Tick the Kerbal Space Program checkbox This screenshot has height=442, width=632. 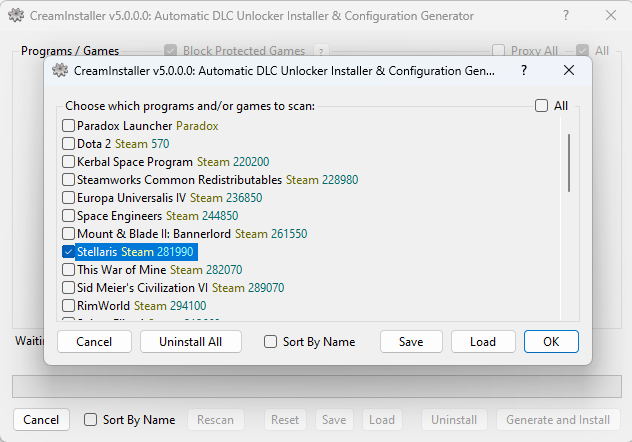coord(69,162)
